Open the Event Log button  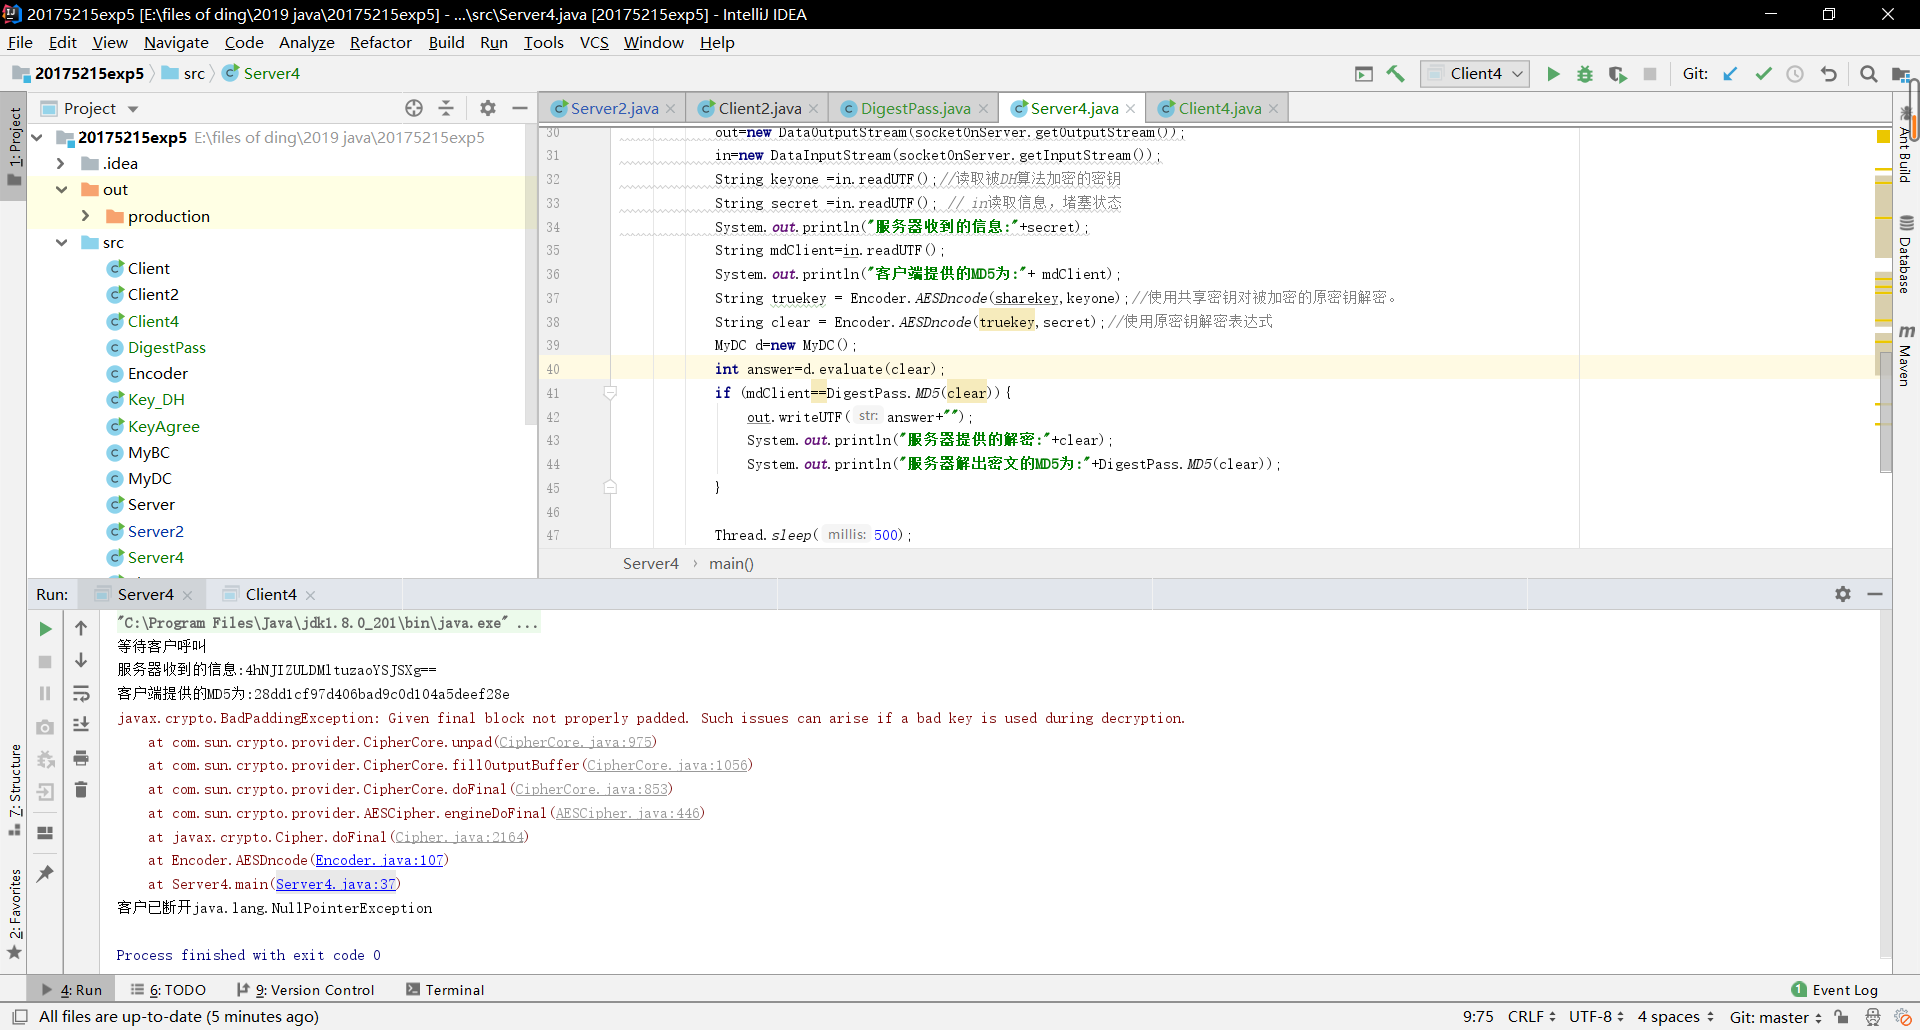pyautogui.click(x=1835, y=990)
